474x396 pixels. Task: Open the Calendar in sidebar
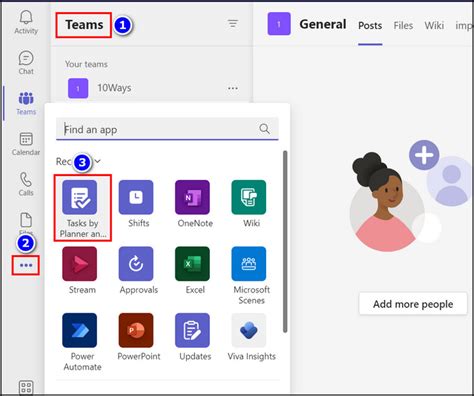(26, 144)
